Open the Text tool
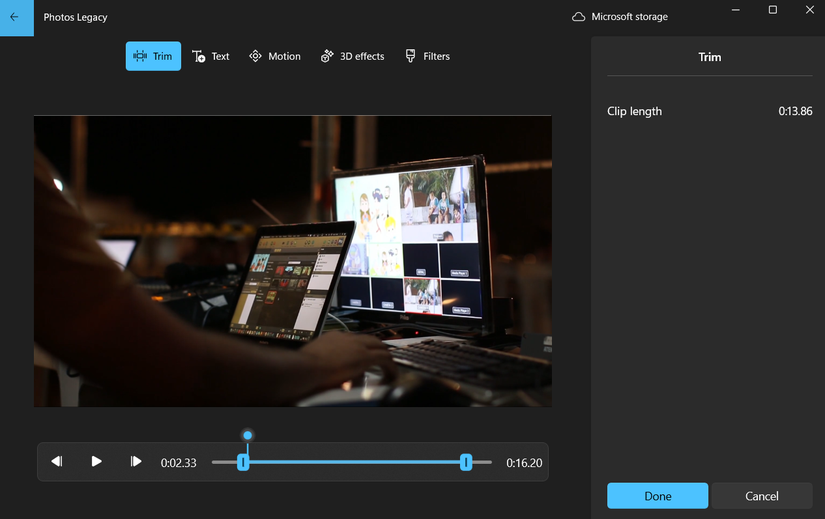 (x=211, y=56)
